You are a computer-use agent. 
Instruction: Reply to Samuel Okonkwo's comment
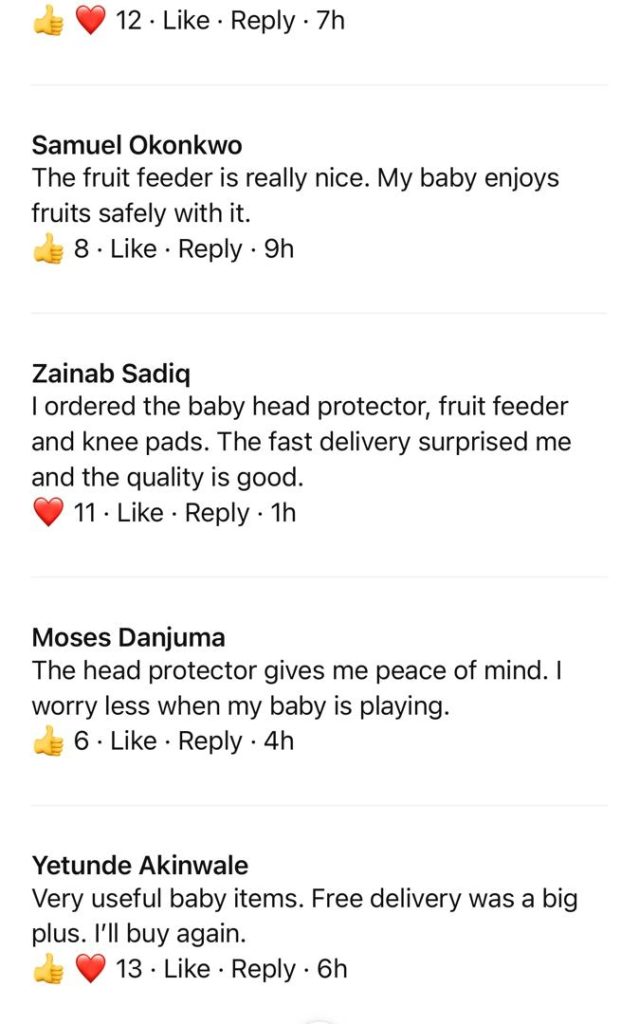click(210, 250)
